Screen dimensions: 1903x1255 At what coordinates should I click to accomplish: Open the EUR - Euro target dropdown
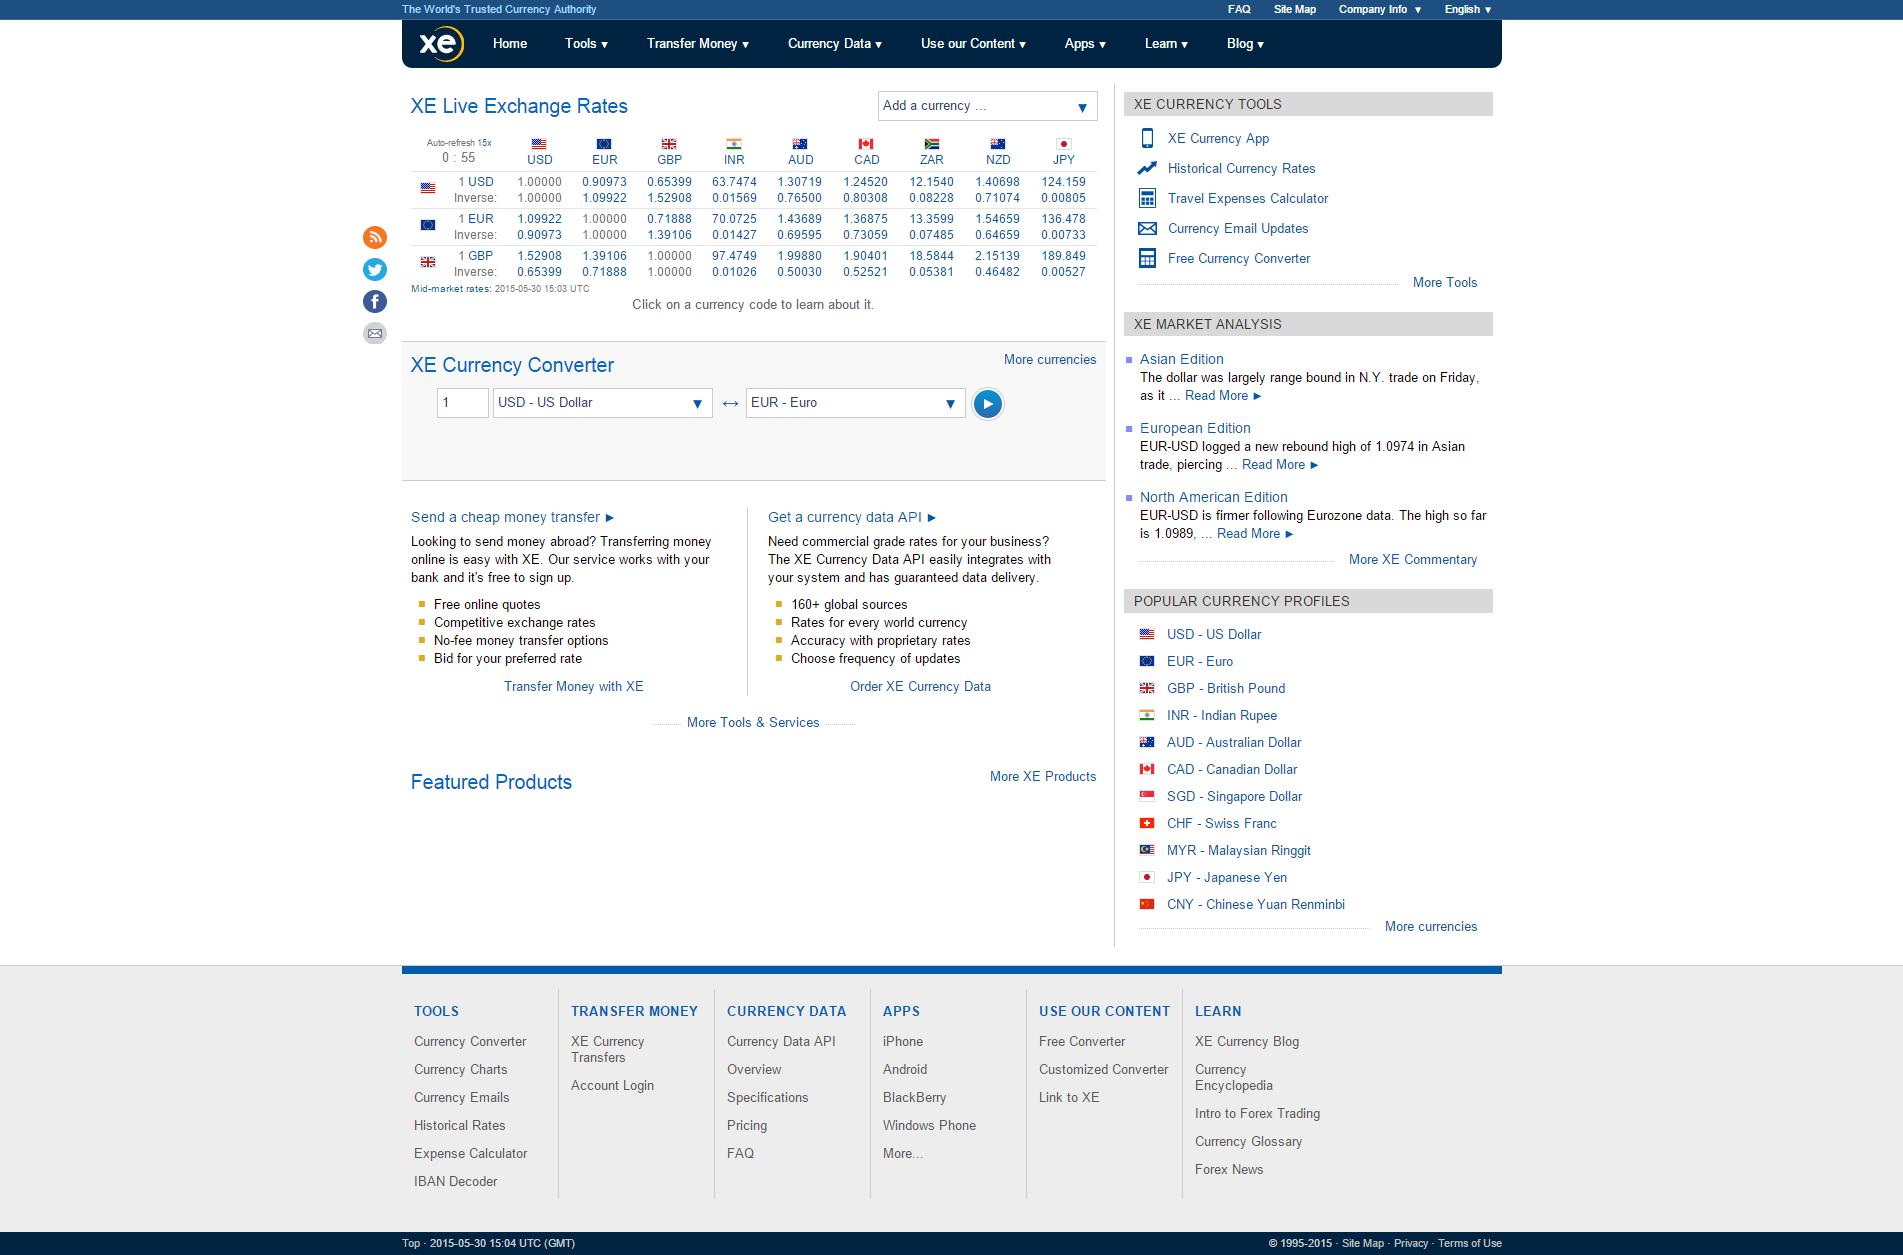(855, 403)
